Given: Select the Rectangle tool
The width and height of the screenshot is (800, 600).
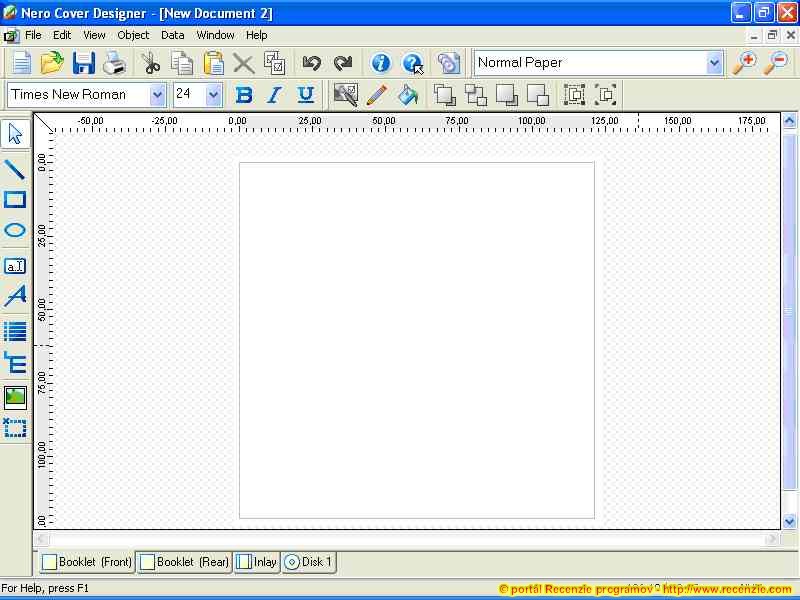Looking at the screenshot, I should 15,199.
